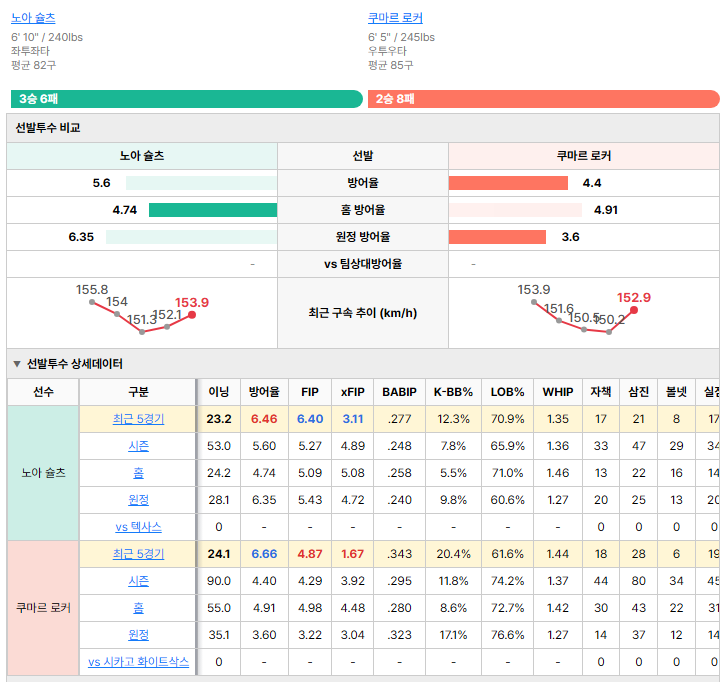The image size is (726, 682).
Task: Click the red 152.9 point on 쿠마르 로커's velocity chart
Action: tap(634, 310)
